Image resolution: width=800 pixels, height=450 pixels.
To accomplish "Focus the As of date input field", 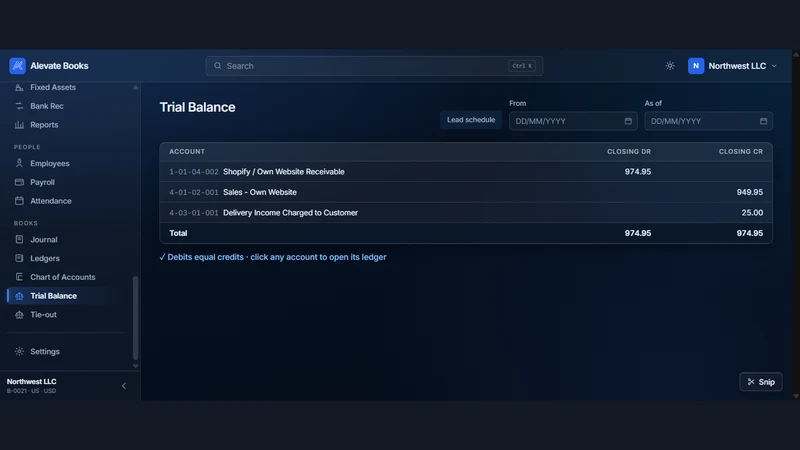I will 709,121.
